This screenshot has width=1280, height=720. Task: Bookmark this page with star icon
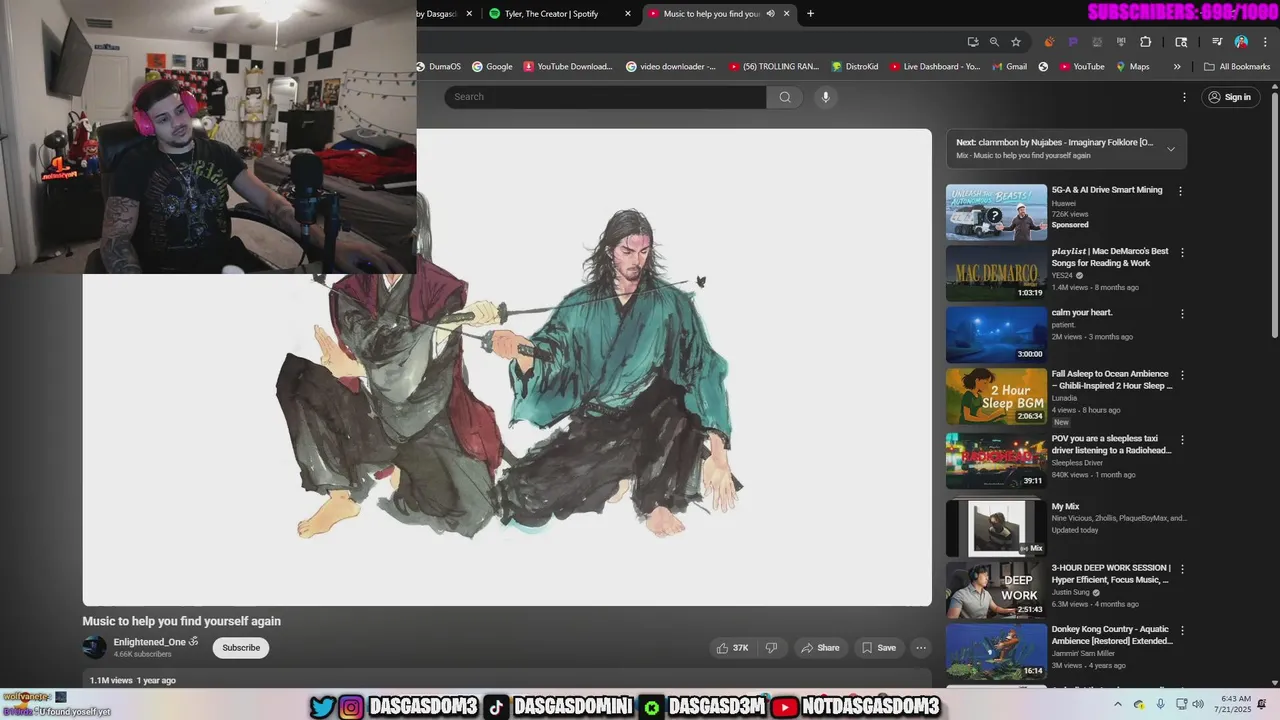(x=1016, y=42)
